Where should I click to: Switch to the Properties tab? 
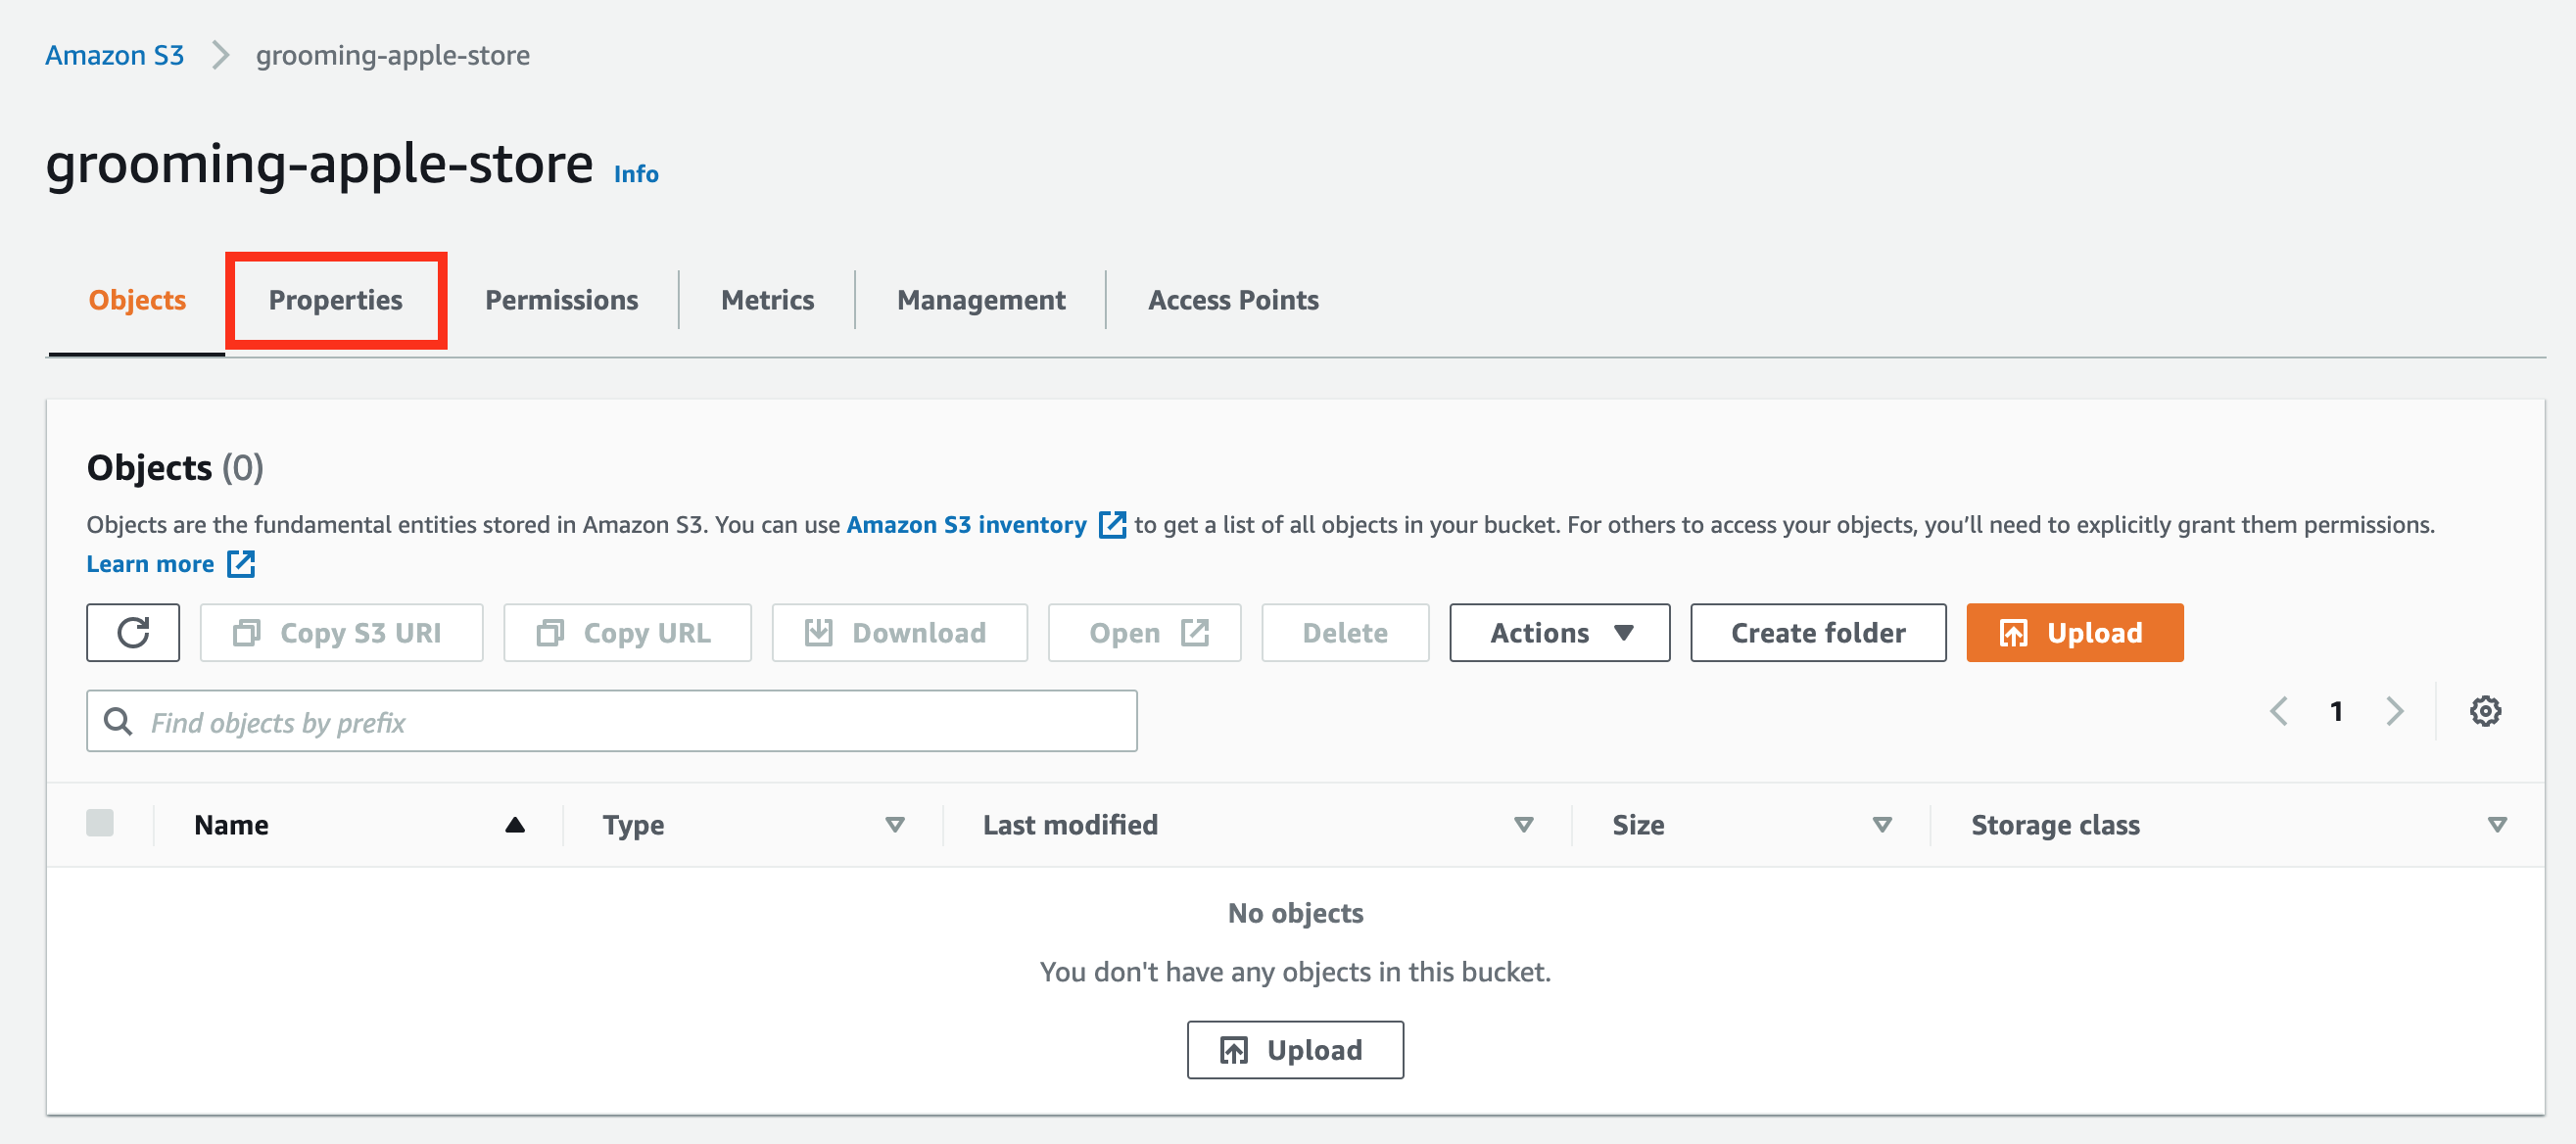335,300
